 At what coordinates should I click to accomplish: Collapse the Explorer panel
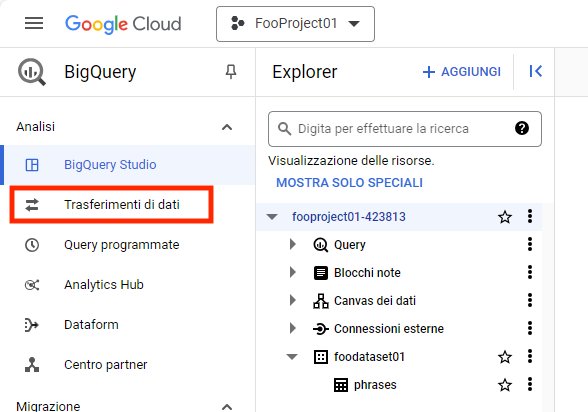[536, 71]
